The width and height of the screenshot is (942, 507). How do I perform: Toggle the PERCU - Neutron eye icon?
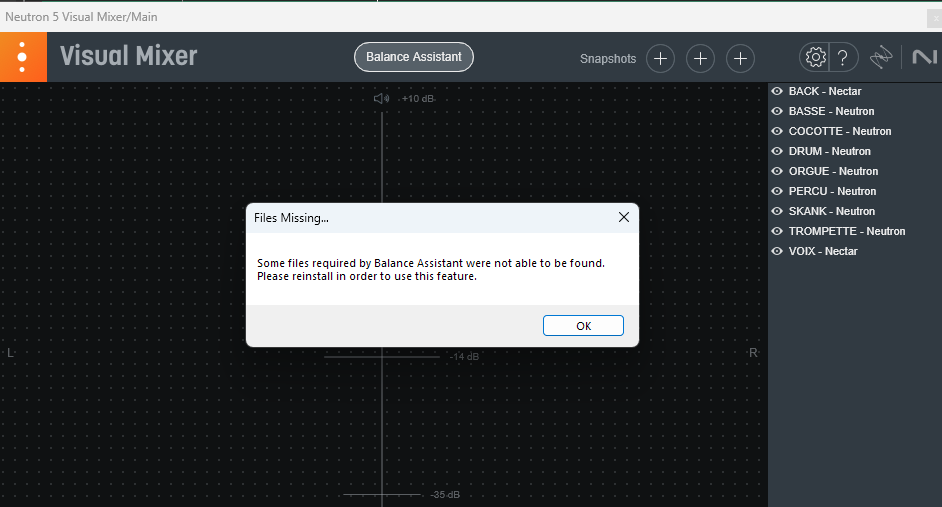777,191
